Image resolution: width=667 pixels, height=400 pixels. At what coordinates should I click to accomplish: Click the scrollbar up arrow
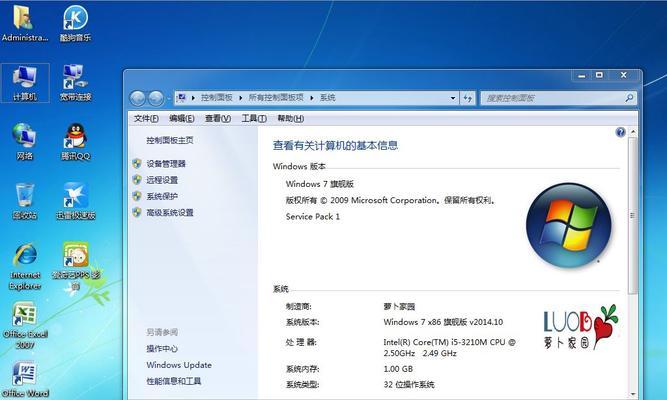pyautogui.click(x=633, y=132)
